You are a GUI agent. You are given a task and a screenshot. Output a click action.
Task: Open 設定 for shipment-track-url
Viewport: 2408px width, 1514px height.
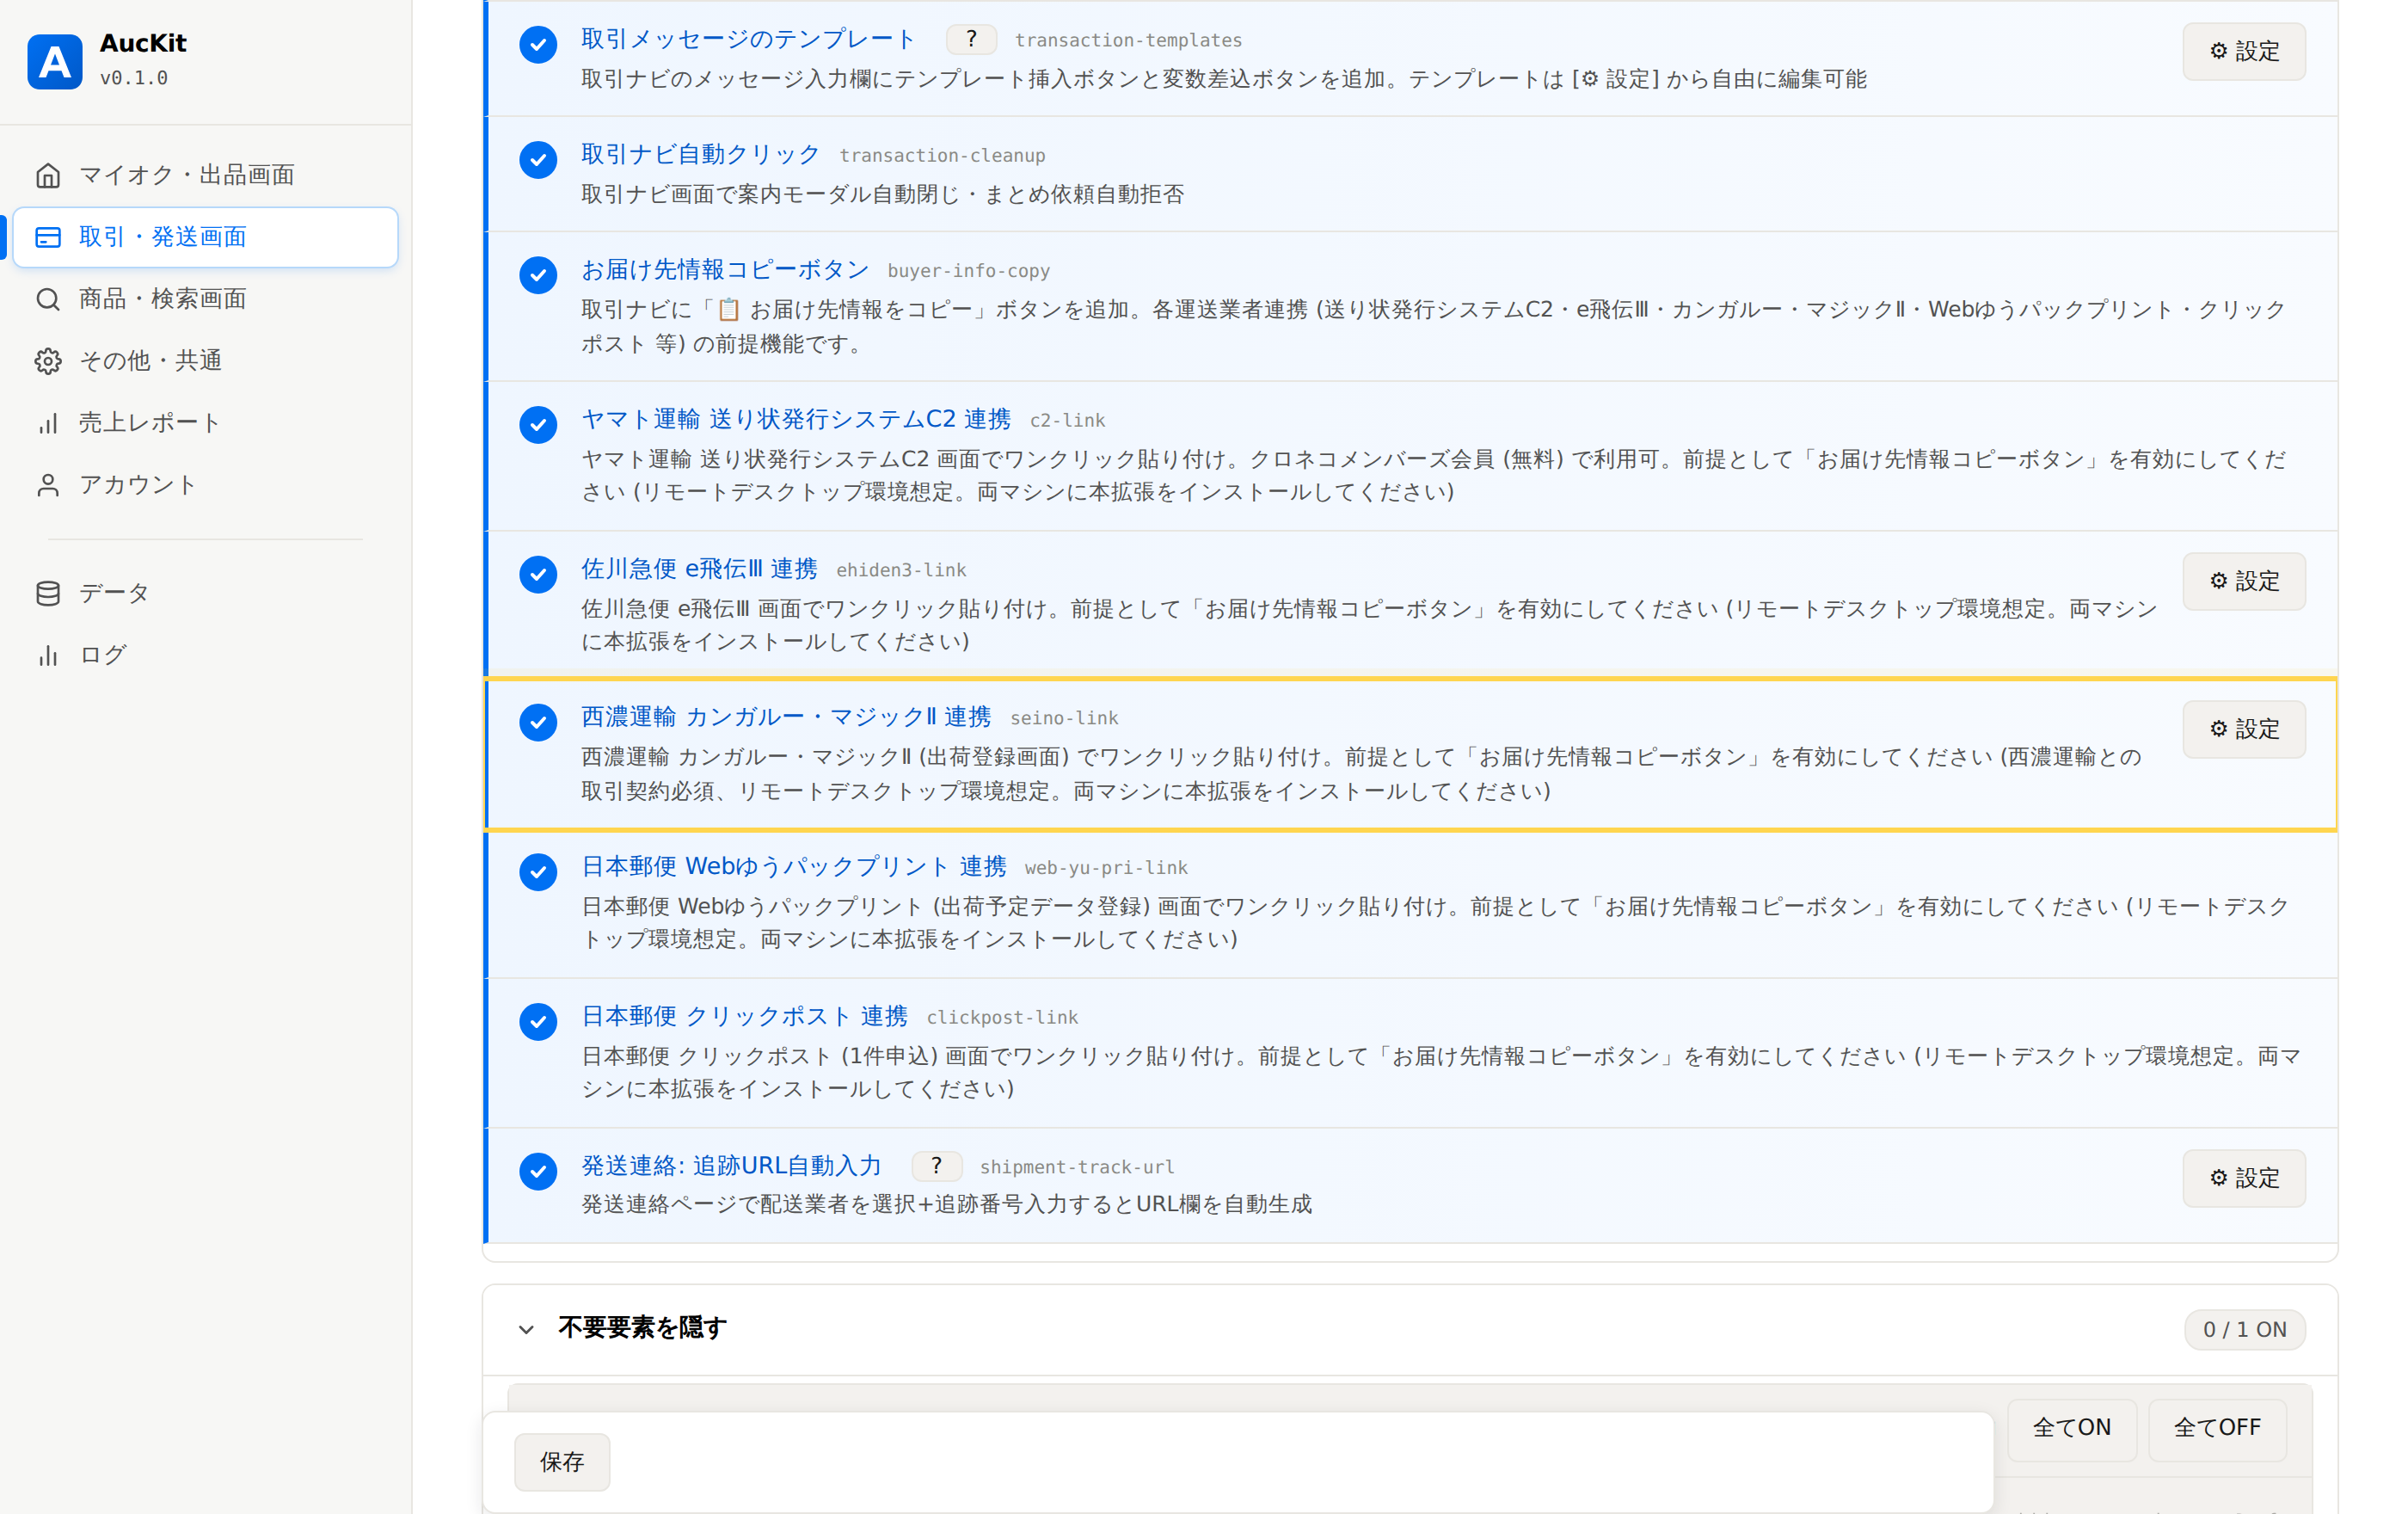click(x=2244, y=1178)
